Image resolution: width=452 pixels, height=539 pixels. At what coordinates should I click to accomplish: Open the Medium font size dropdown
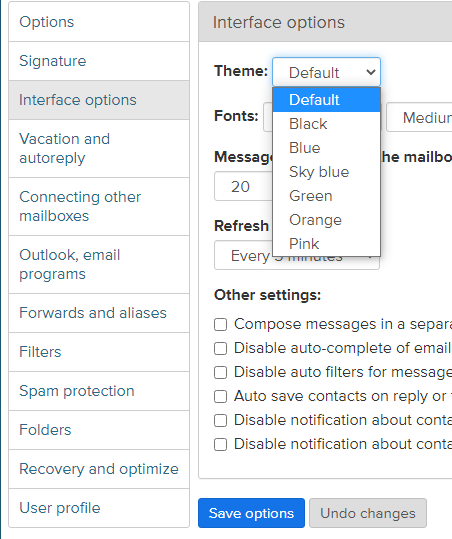419,117
